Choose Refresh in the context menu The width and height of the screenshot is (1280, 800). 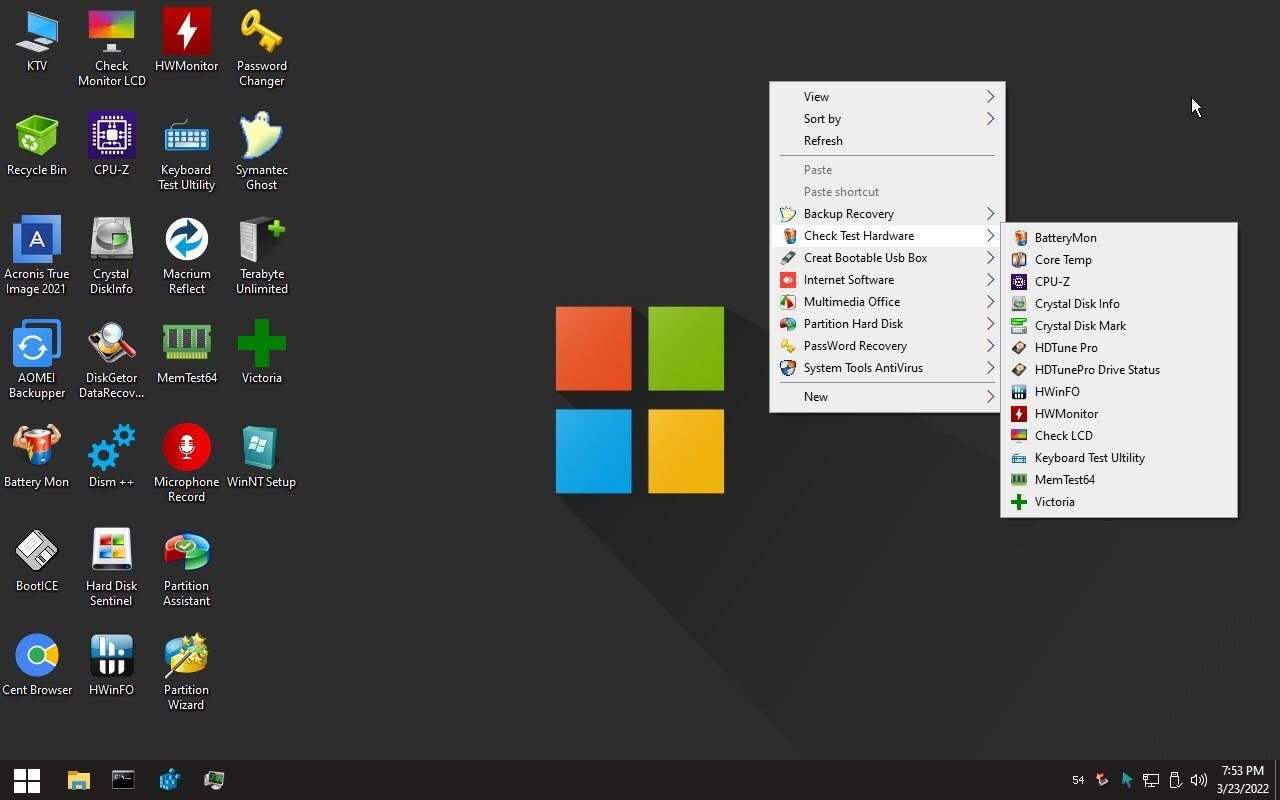[887, 141]
